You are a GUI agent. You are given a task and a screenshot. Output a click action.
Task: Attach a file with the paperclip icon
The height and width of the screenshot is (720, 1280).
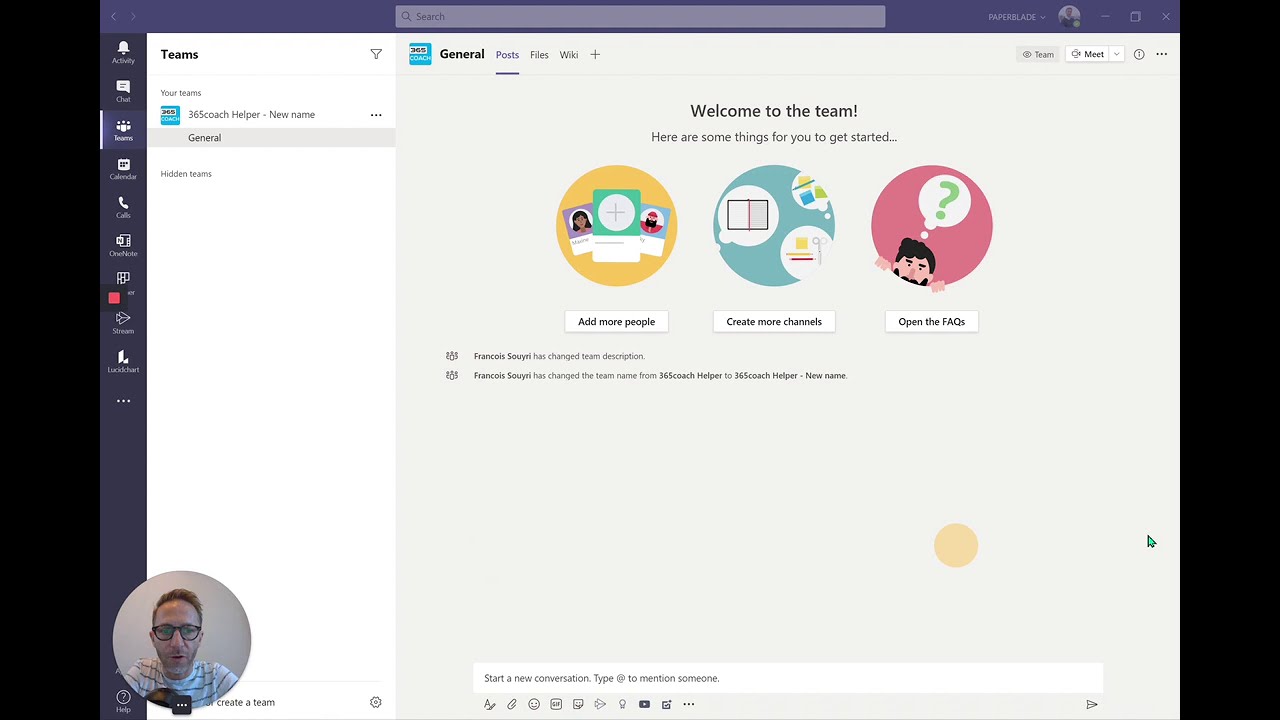click(x=512, y=704)
